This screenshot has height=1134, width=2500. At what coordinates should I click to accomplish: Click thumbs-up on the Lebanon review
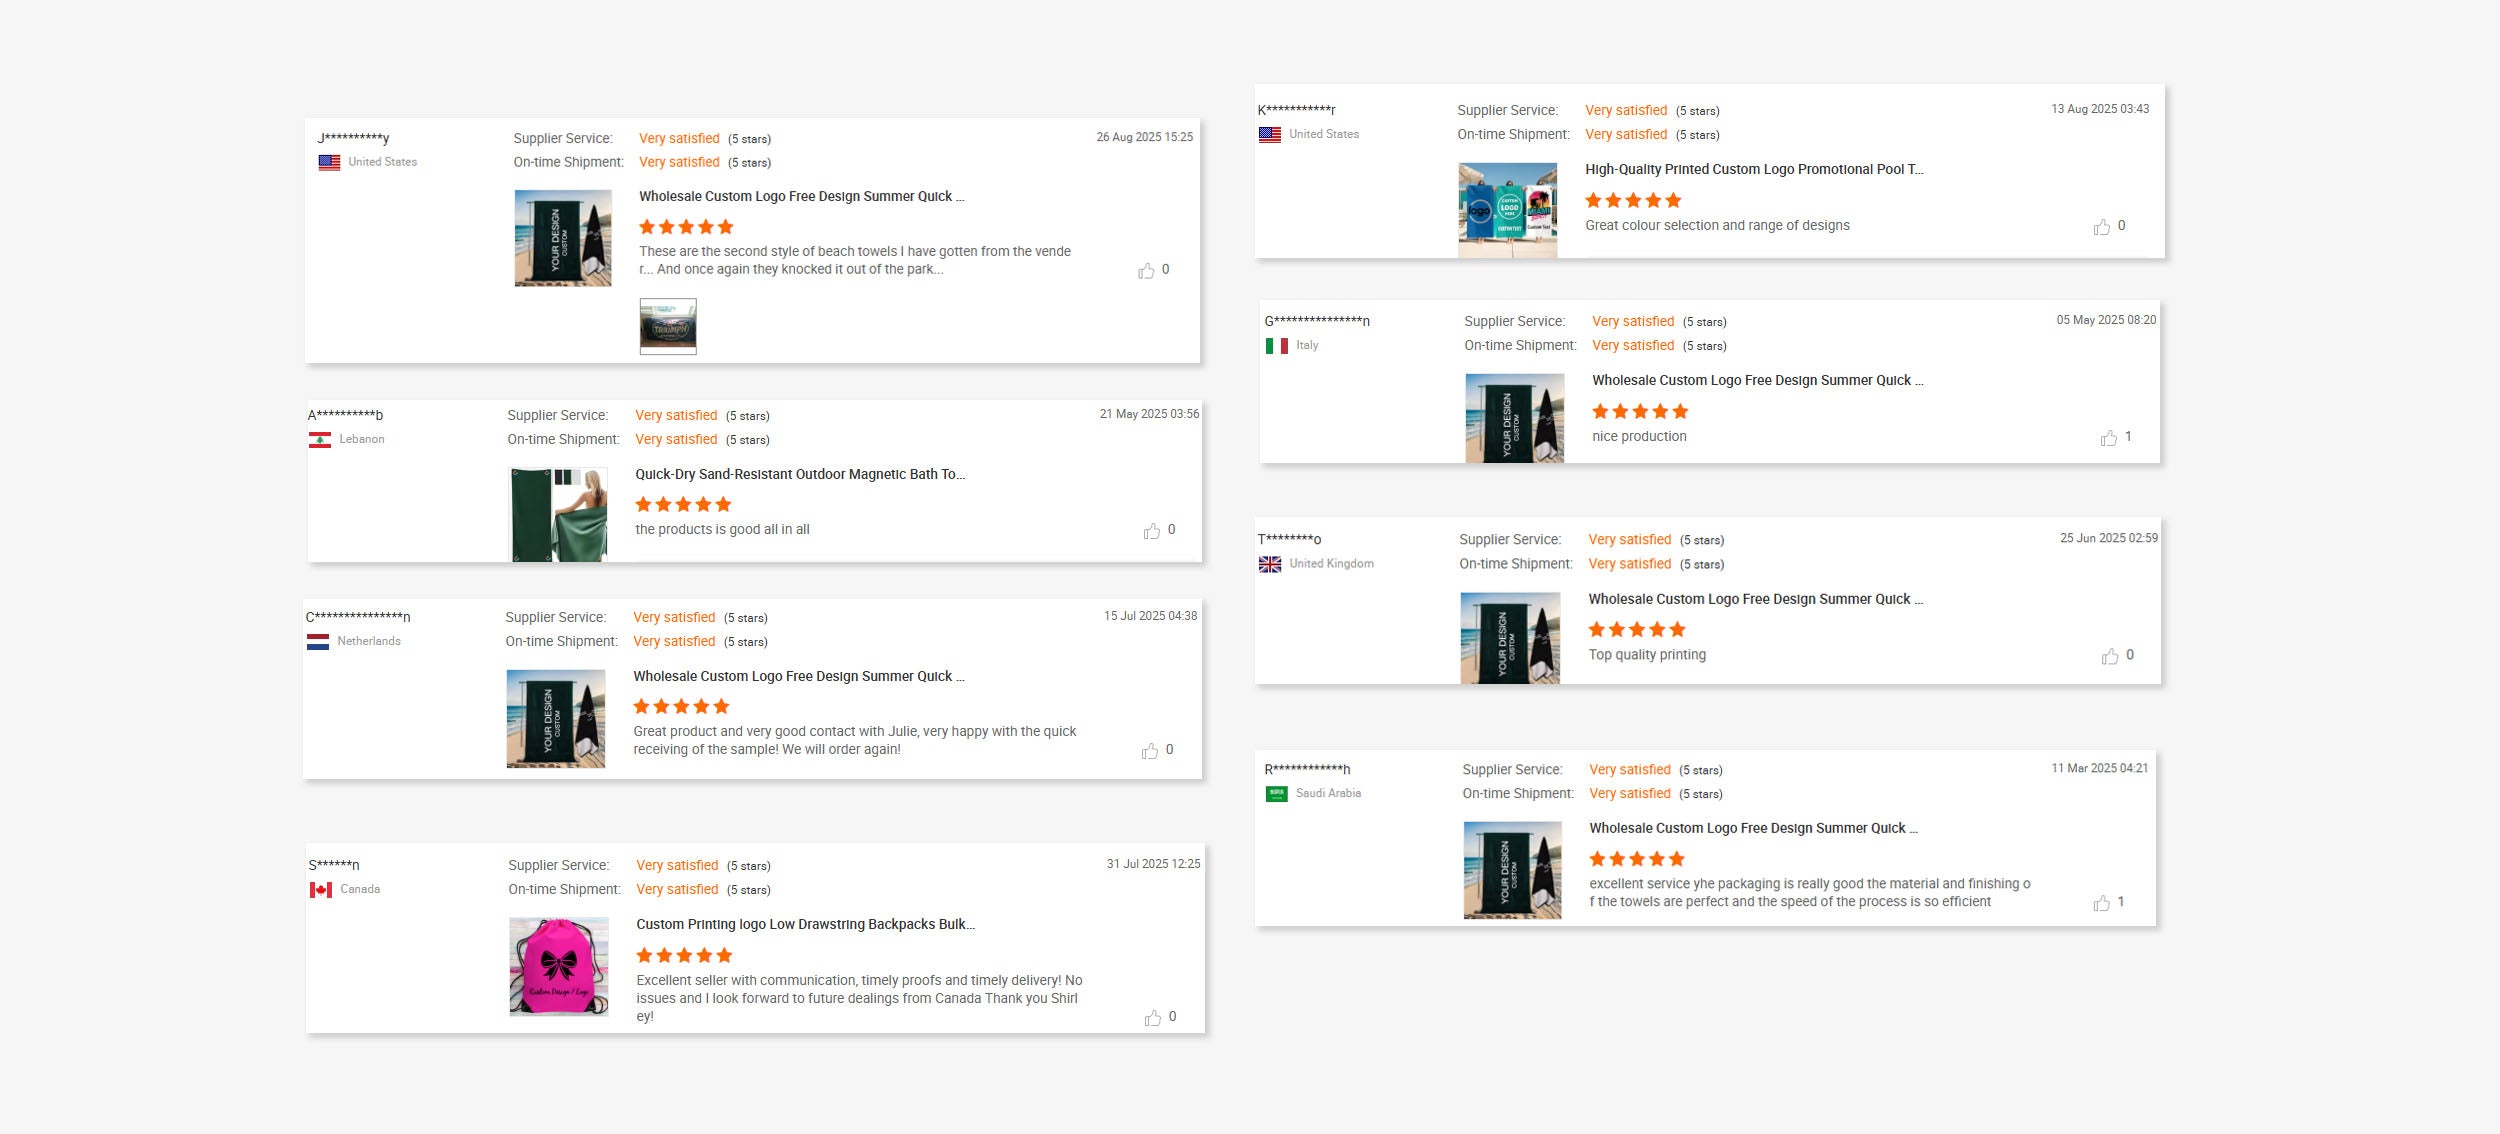pos(1152,531)
